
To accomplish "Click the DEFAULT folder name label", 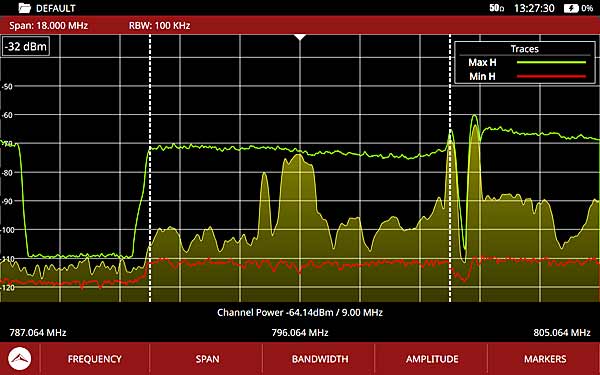I will pyautogui.click(x=56, y=8).
